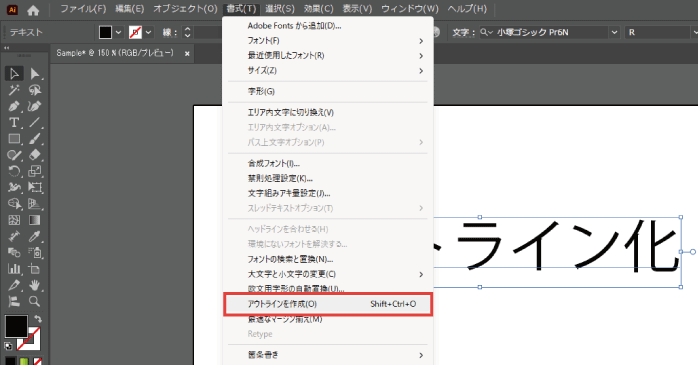698x365 pixels.
Task: Select the Type tool
Action: click(x=14, y=122)
